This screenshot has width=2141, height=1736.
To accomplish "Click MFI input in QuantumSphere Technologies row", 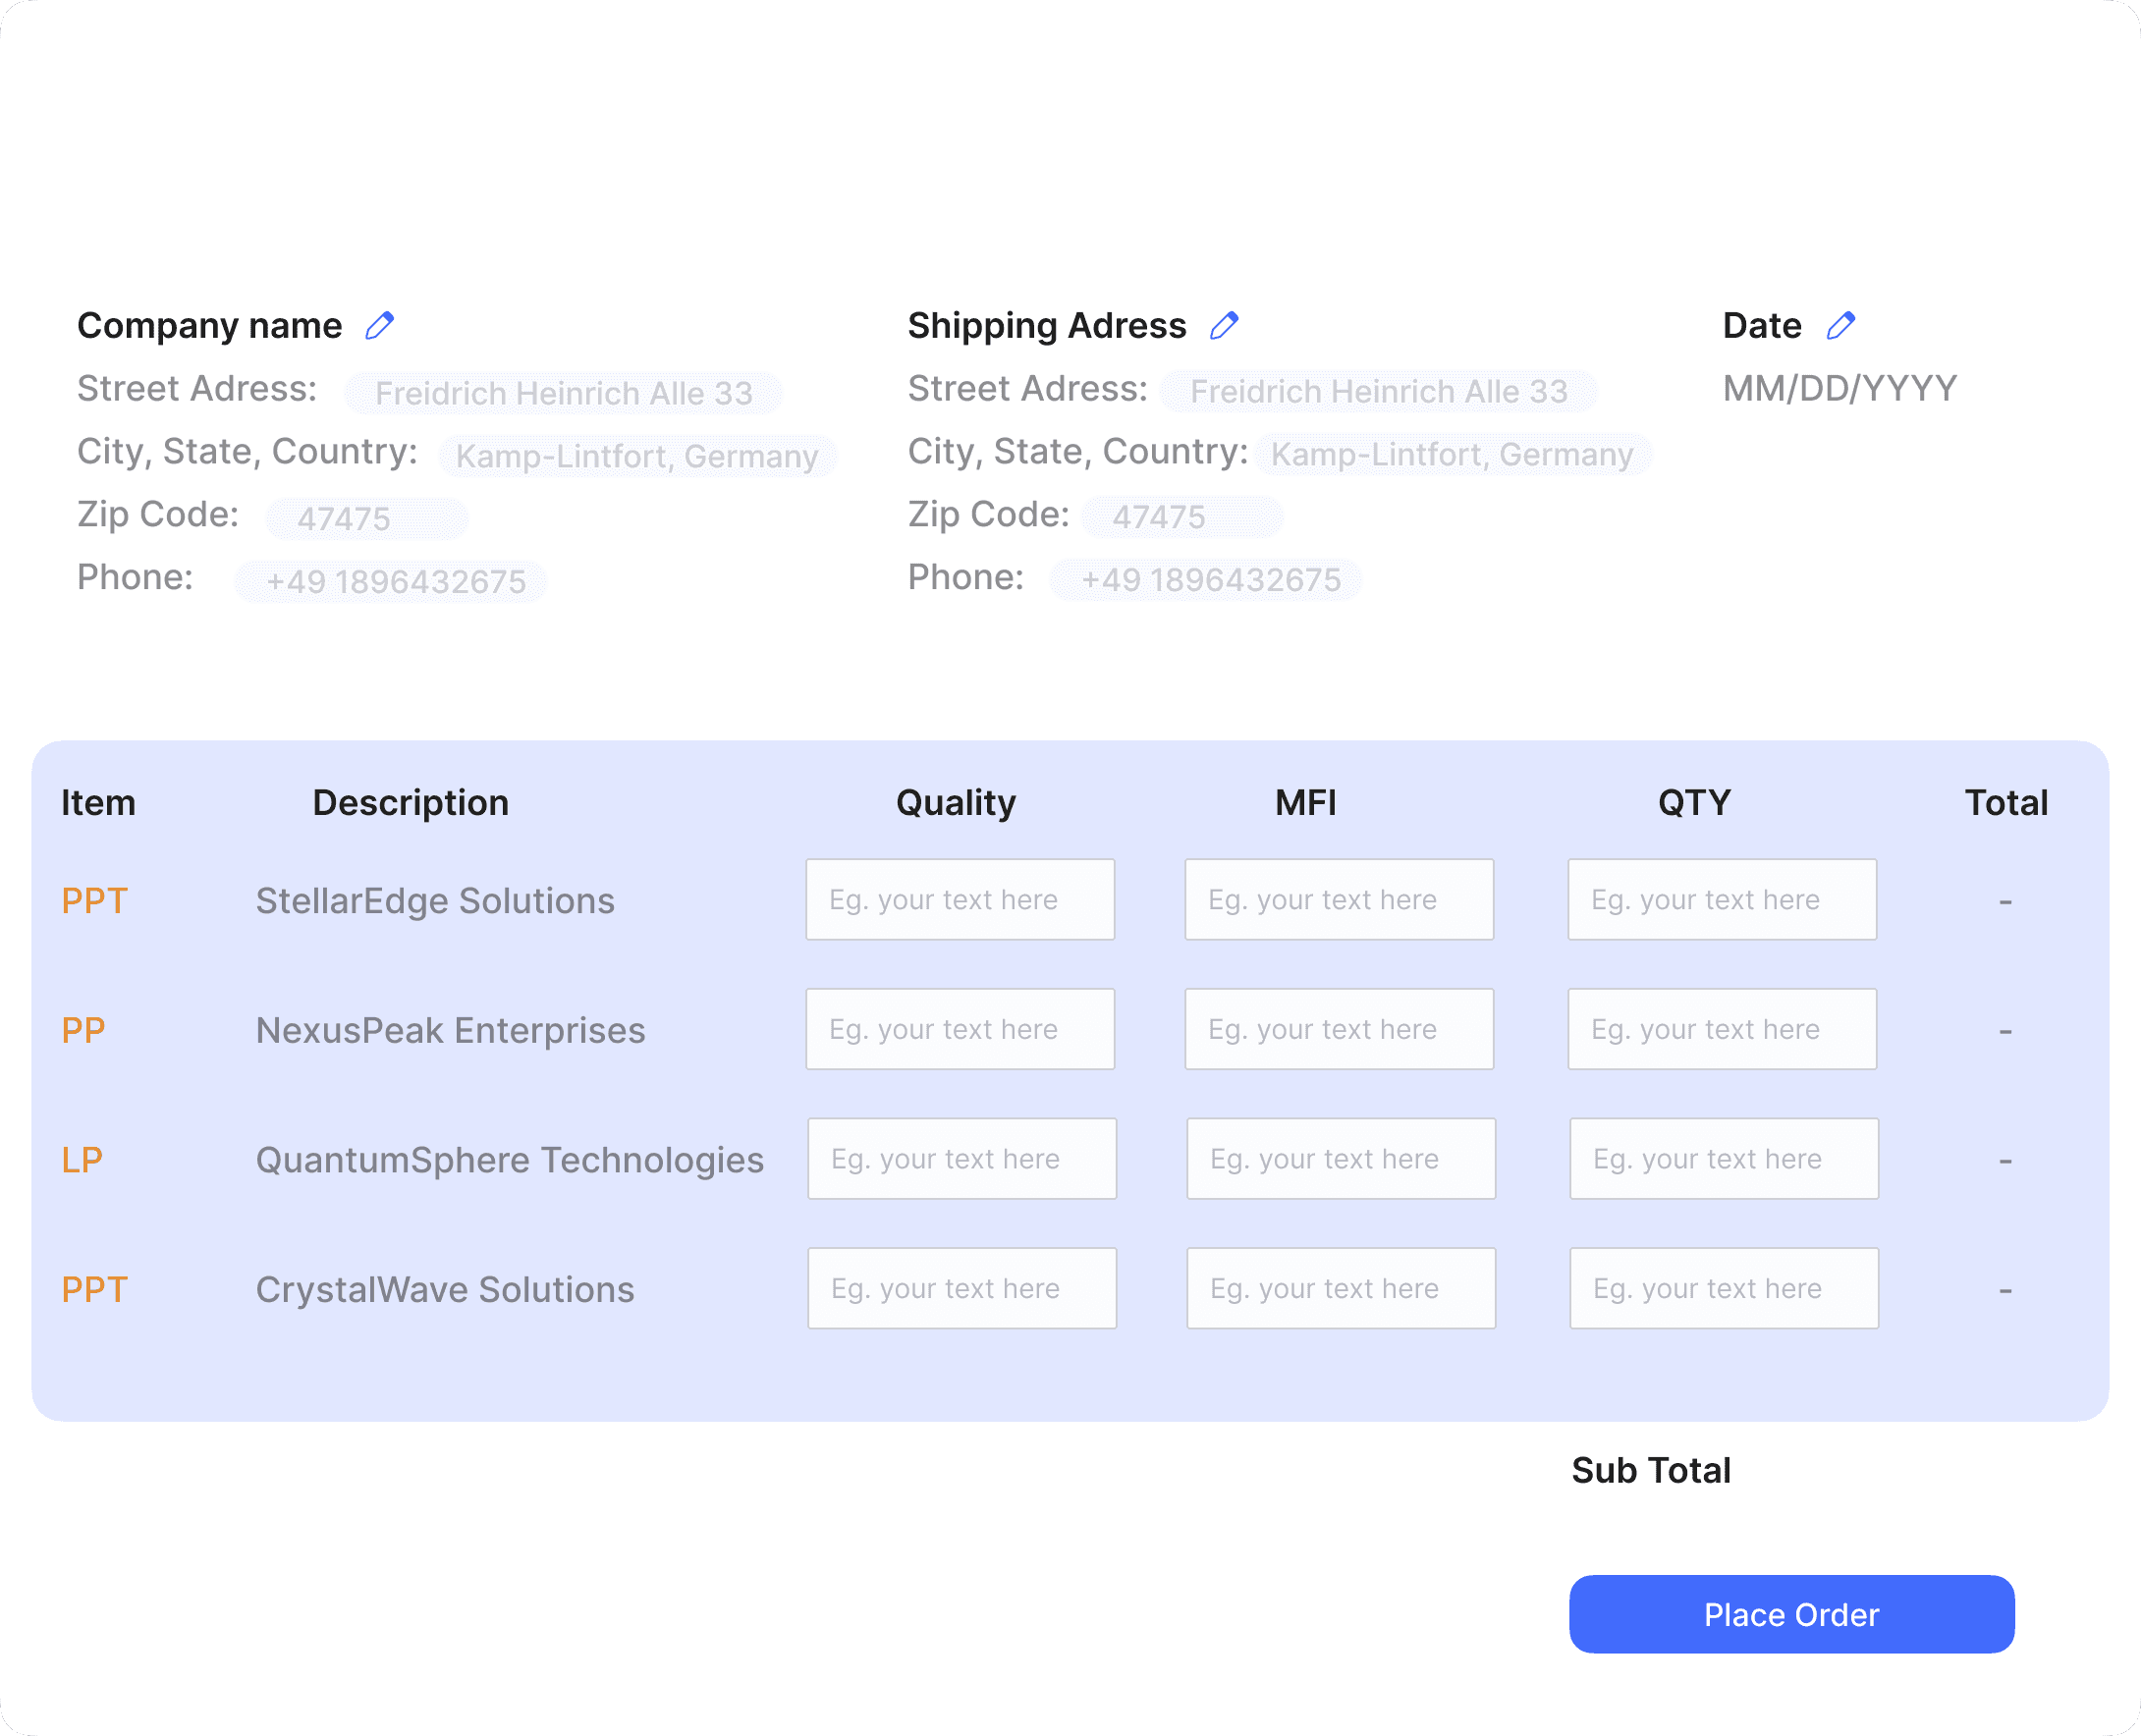I will tap(1340, 1158).
